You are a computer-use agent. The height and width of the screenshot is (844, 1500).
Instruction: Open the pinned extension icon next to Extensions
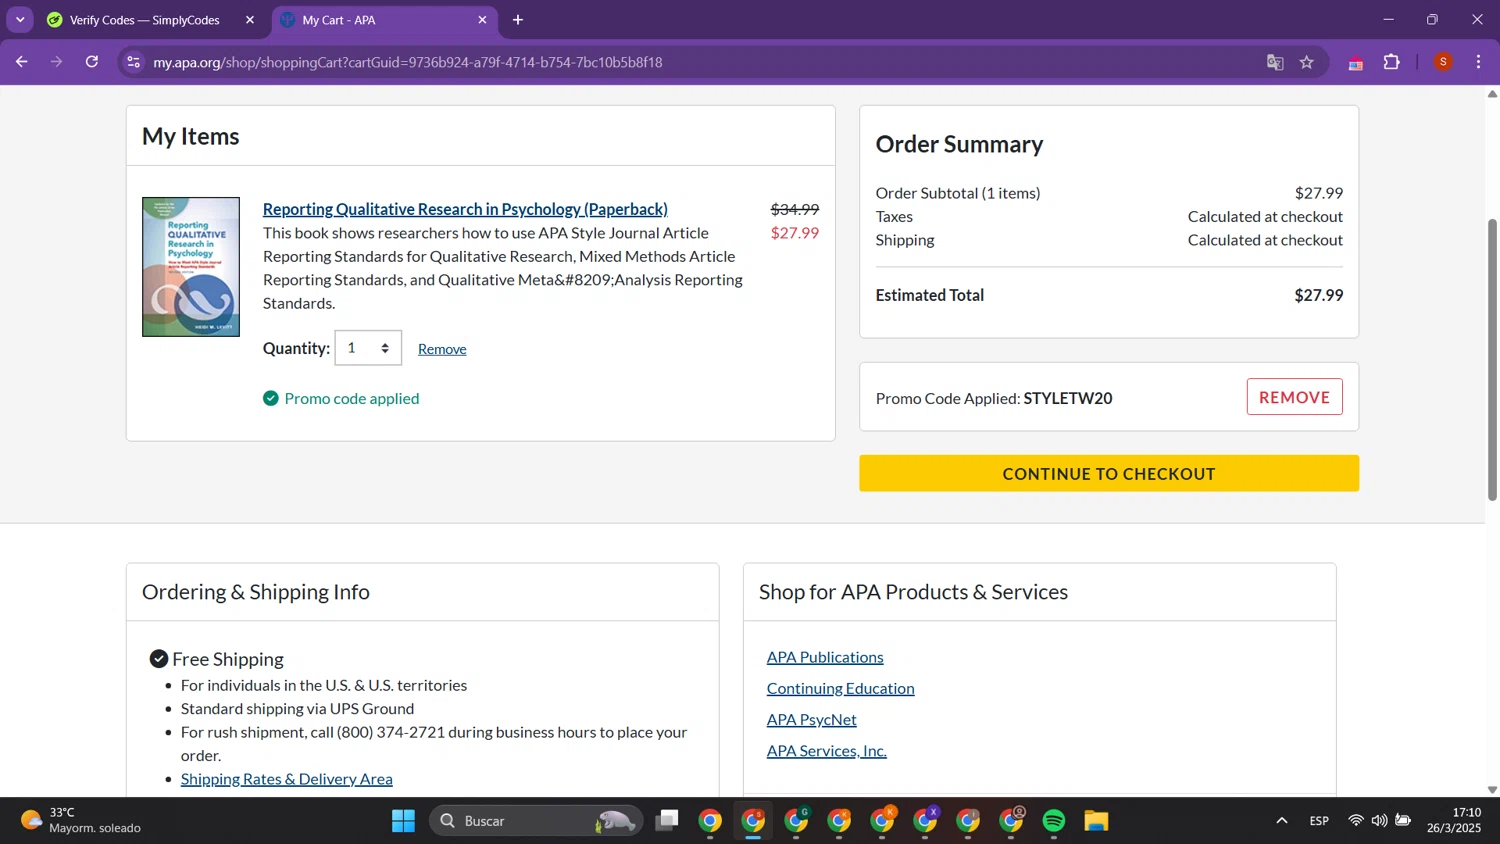(1356, 62)
